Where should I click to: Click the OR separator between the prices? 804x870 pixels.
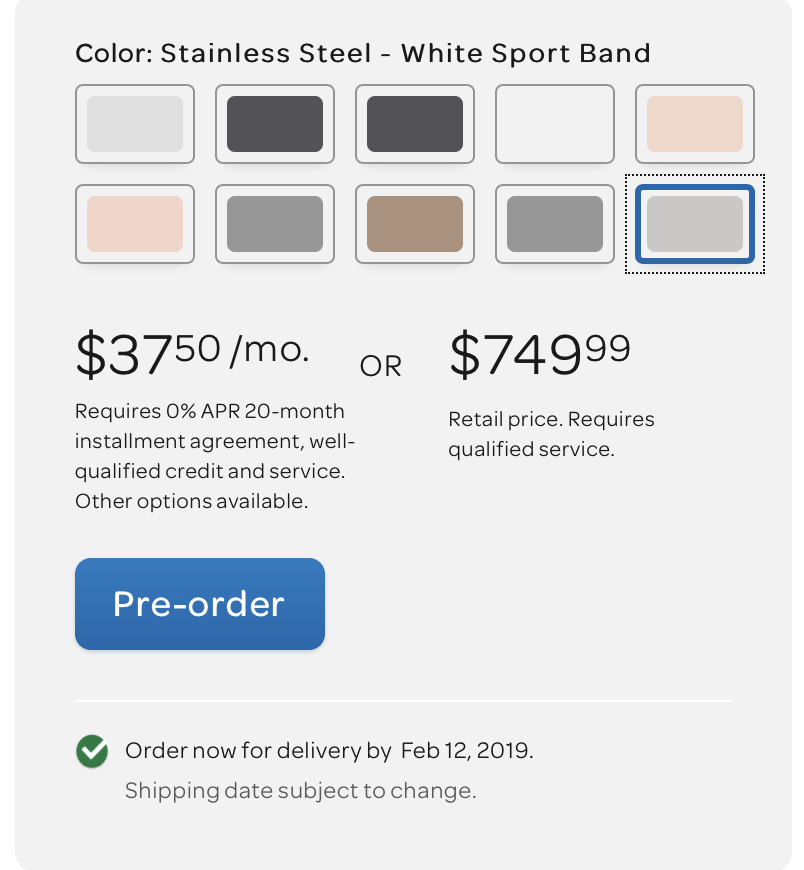(x=381, y=367)
